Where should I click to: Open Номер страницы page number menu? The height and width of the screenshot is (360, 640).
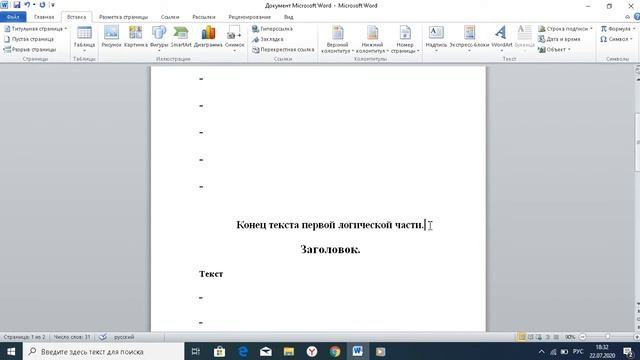405,40
